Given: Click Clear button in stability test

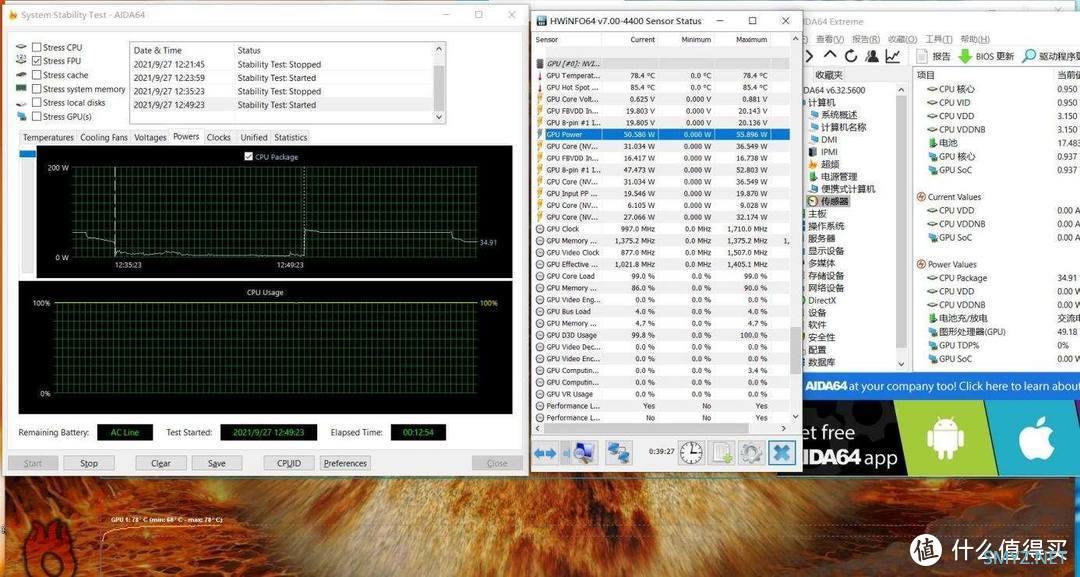Looking at the screenshot, I should (x=160, y=463).
